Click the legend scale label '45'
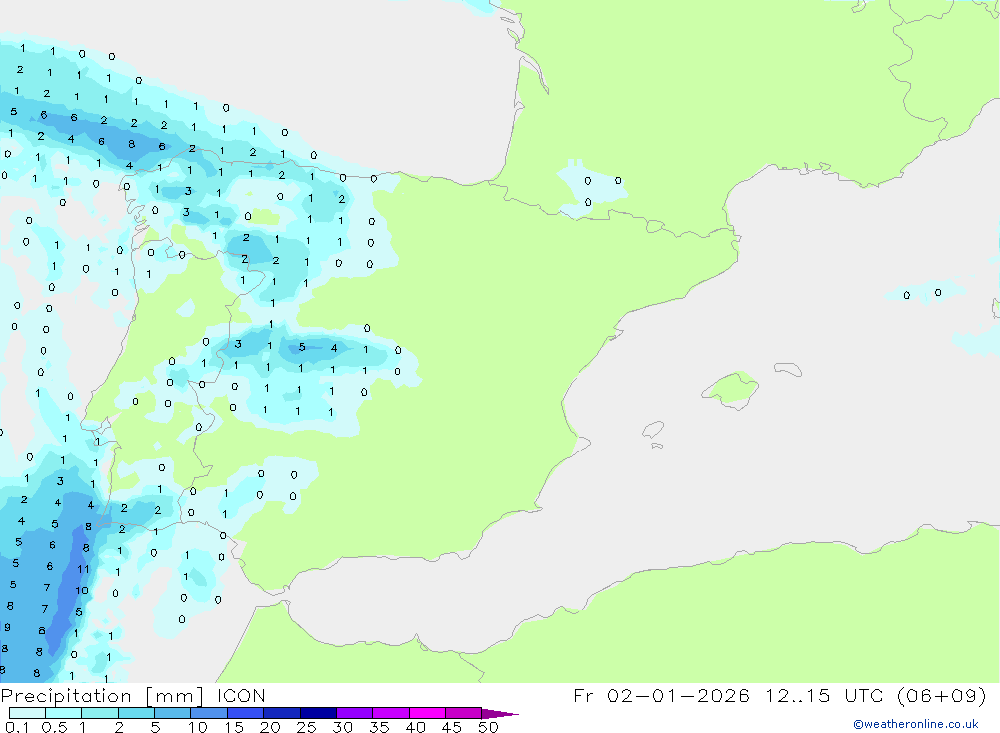 pyautogui.click(x=452, y=727)
